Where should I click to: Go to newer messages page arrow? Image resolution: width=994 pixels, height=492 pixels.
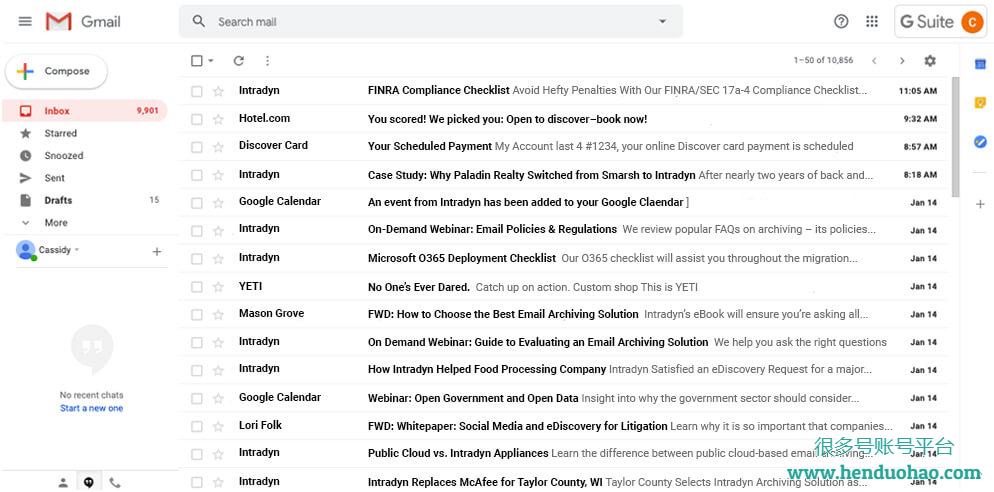[874, 61]
